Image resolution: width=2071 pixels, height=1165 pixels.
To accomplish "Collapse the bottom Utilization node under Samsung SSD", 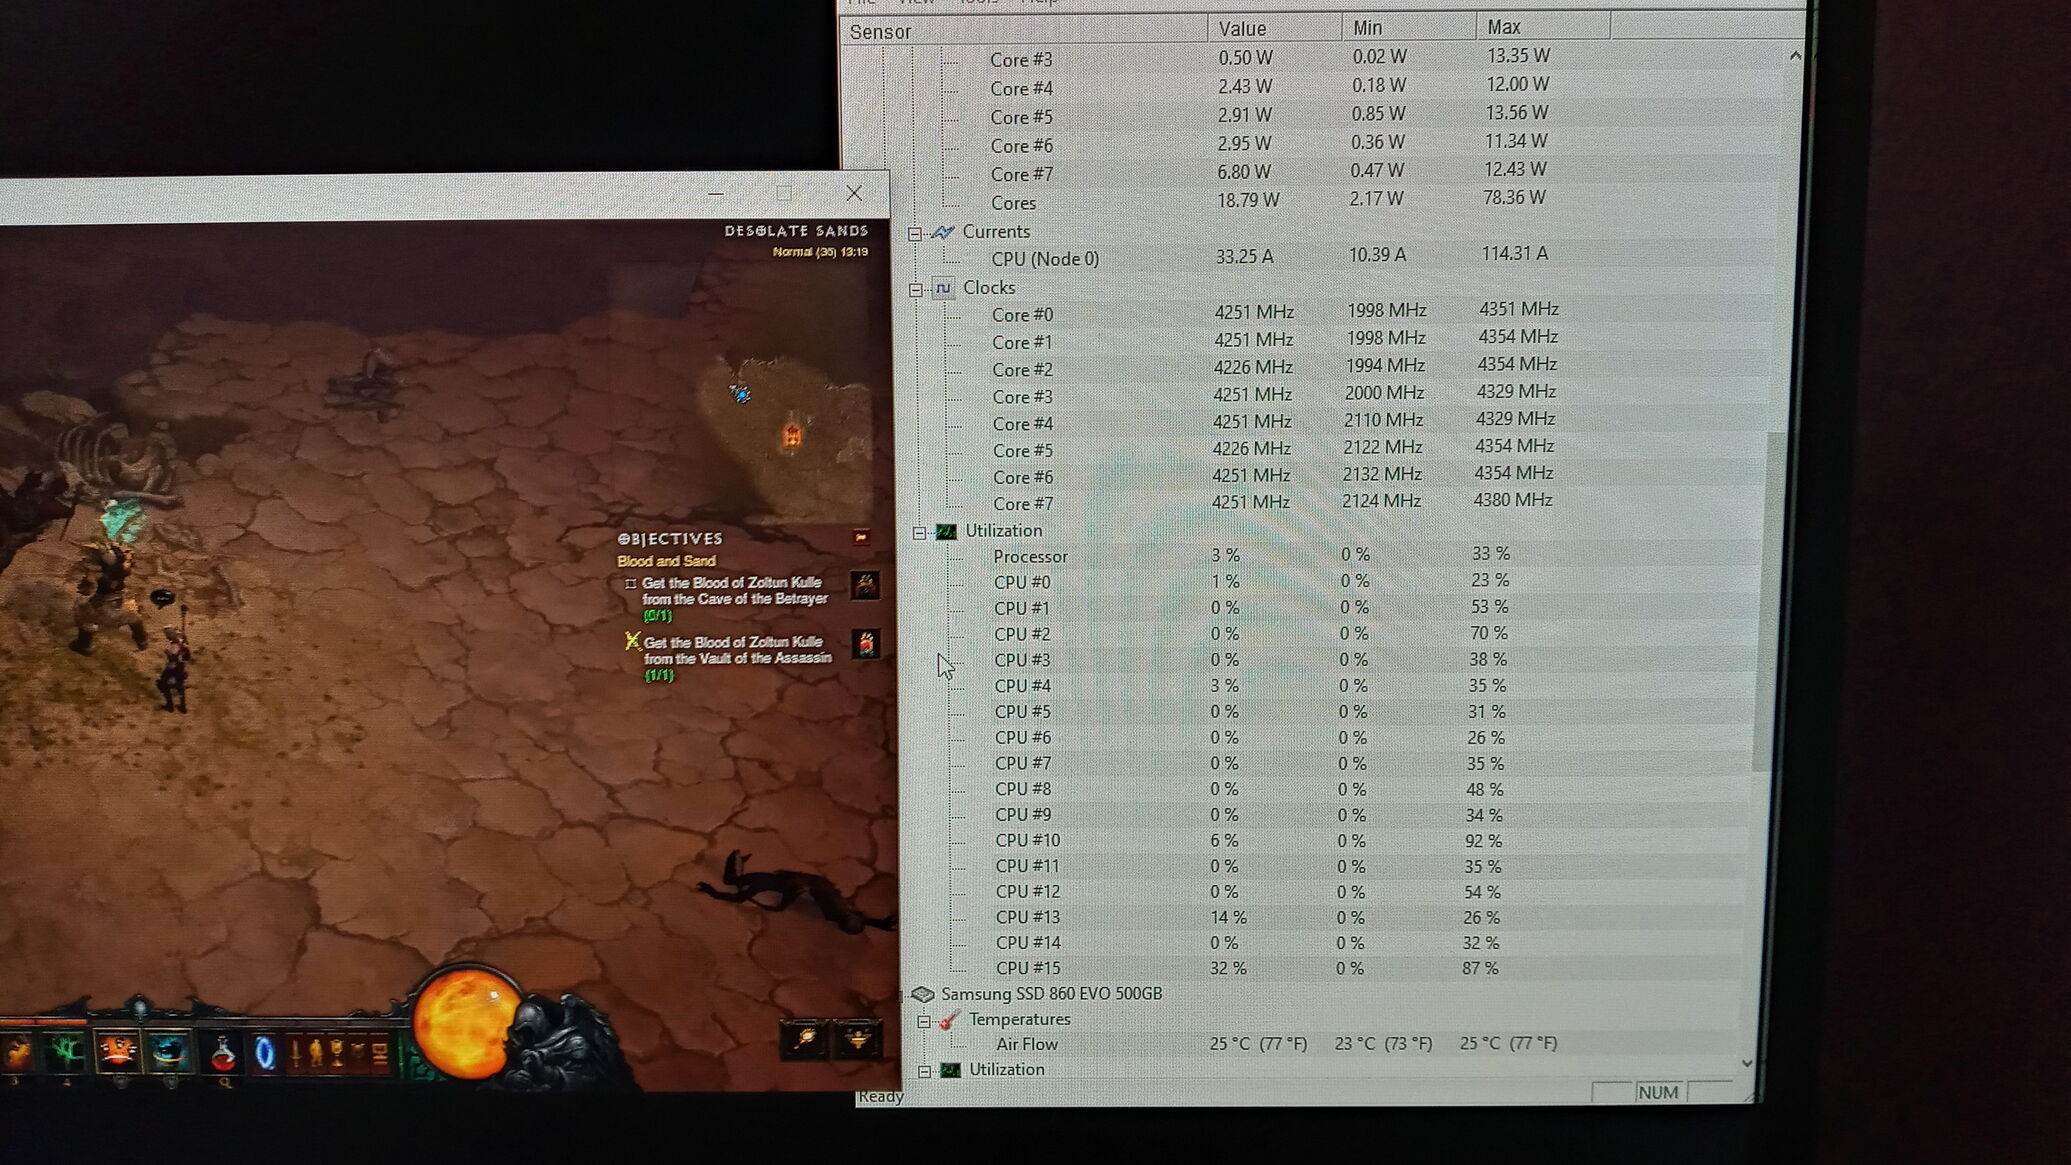I will click(925, 1071).
